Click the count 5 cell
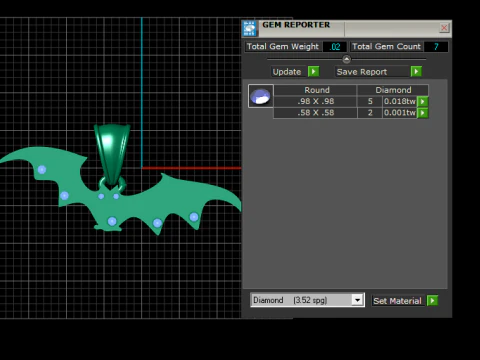The height and width of the screenshot is (360, 480). (370, 101)
